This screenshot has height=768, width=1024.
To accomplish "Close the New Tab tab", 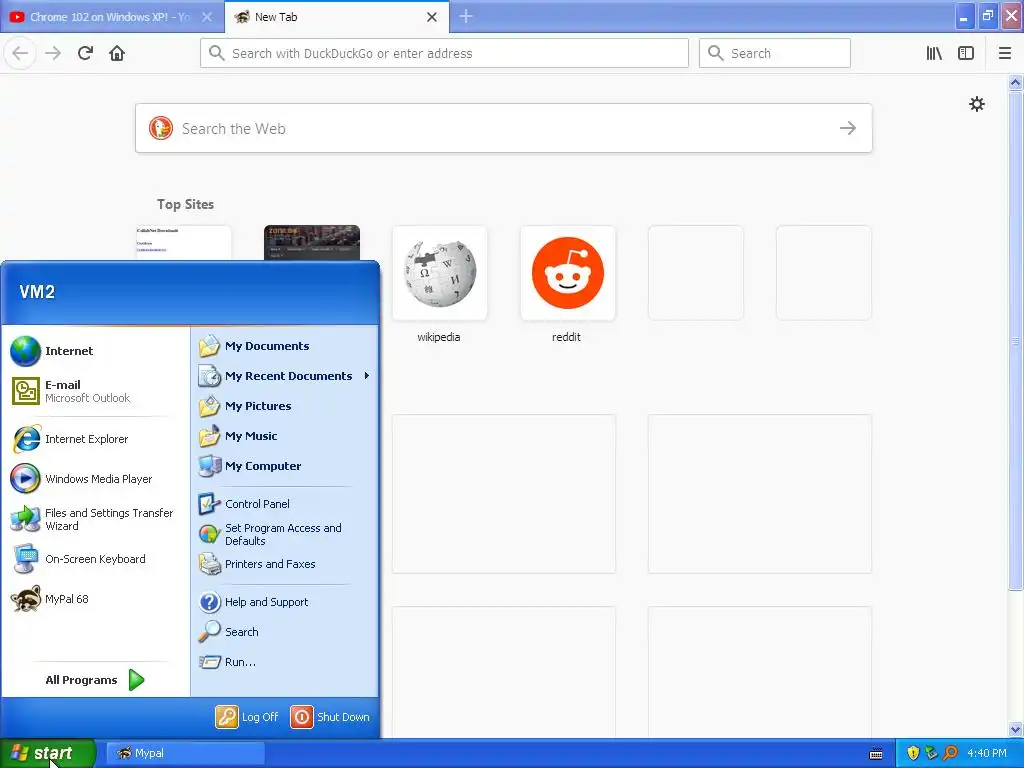I will pos(432,17).
